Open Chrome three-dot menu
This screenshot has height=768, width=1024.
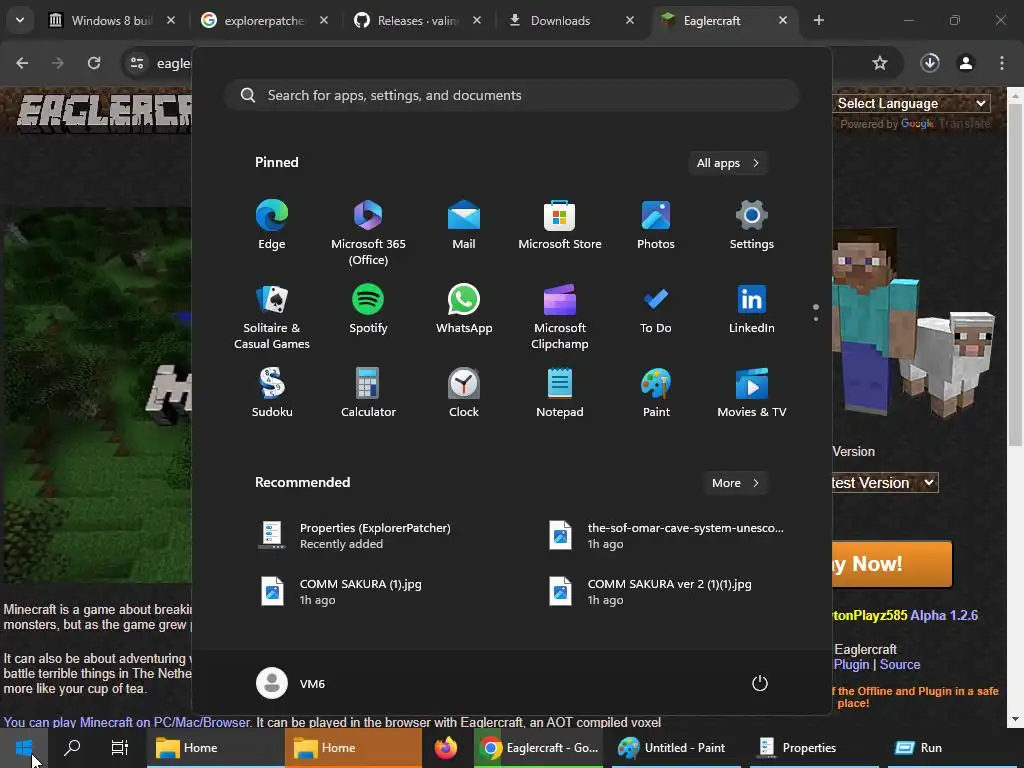pos(1002,63)
